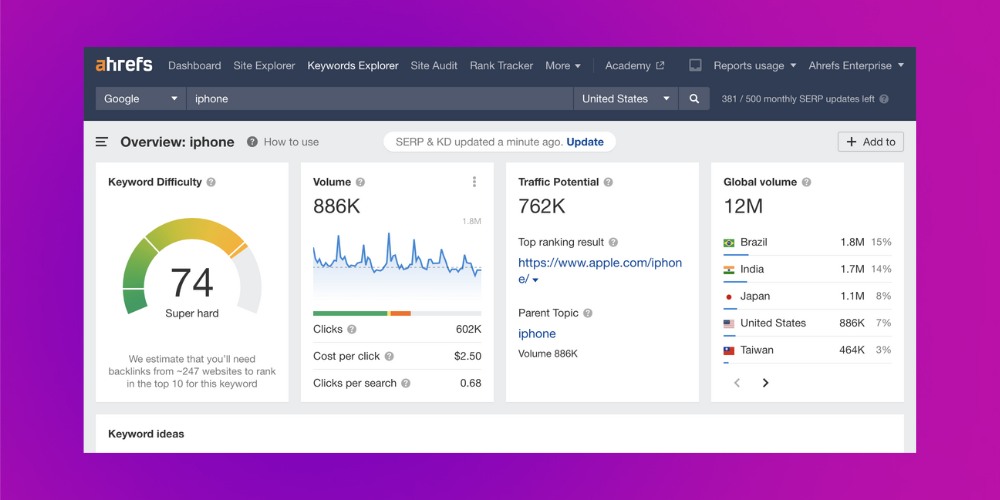This screenshot has height=500, width=1000.
Task: Click the Update link
Action: (585, 142)
